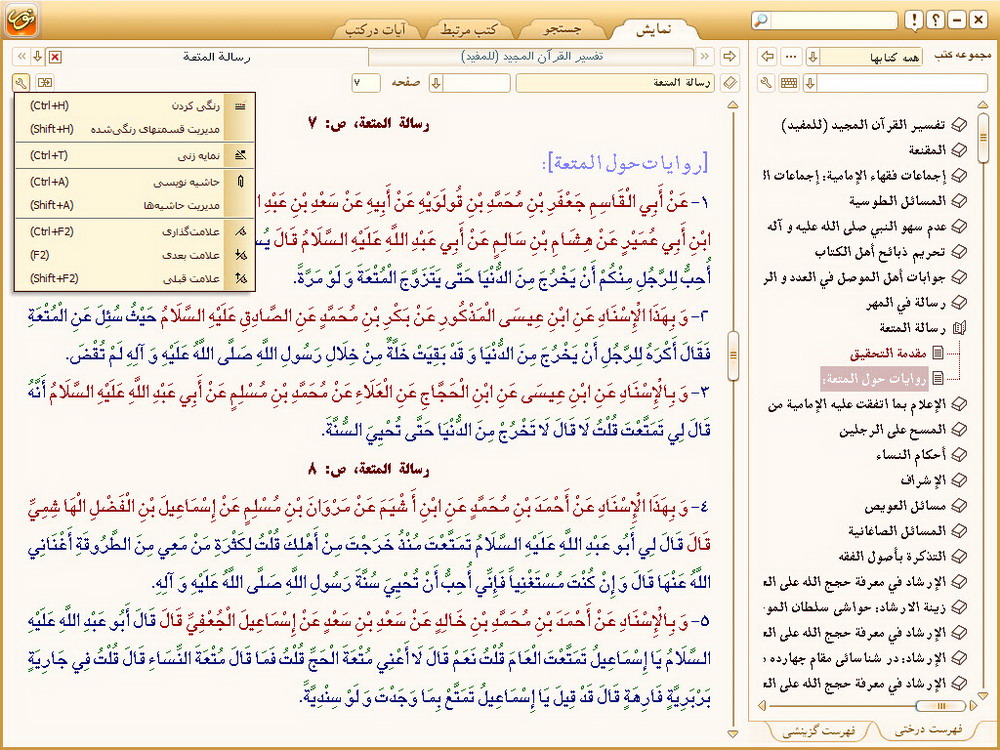Open the on-screen keyboard icon
Viewport: 1000px width, 750px height.
[789, 83]
